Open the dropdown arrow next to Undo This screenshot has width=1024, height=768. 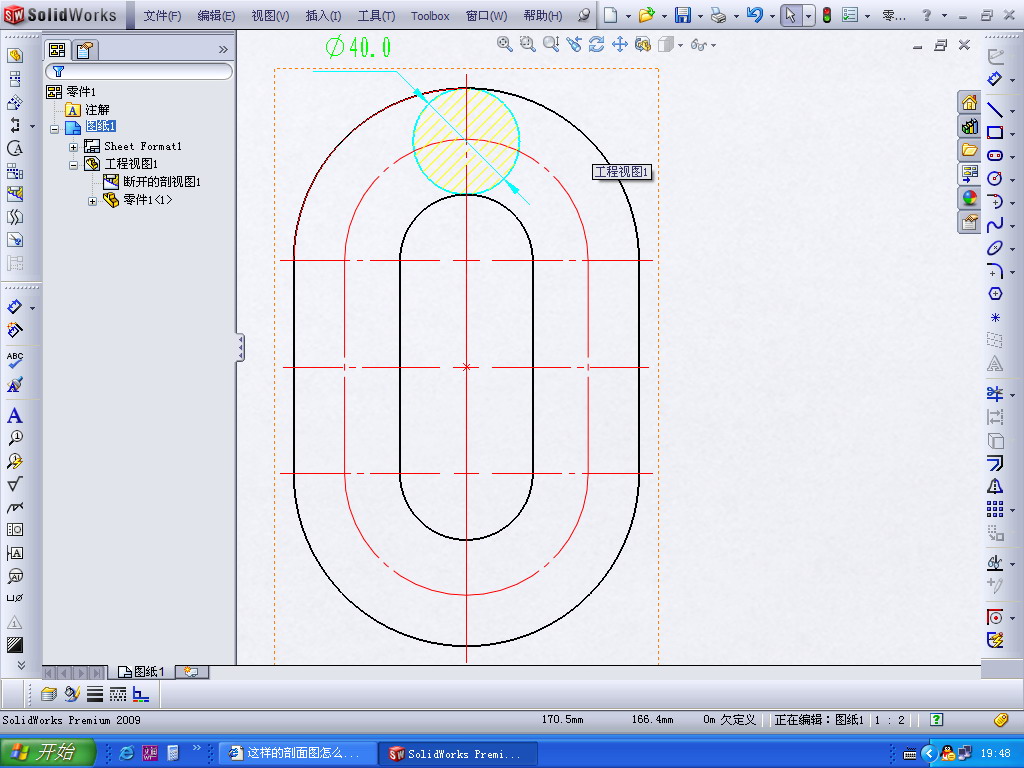click(772, 16)
